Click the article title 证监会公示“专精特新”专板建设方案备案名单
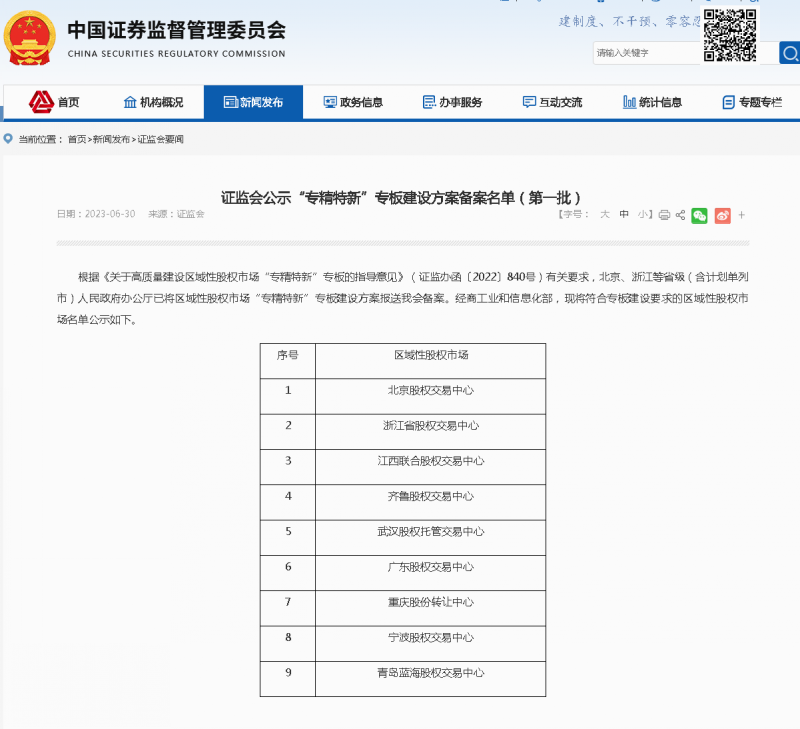This screenshot has width=800, height=729. (401, 197)
